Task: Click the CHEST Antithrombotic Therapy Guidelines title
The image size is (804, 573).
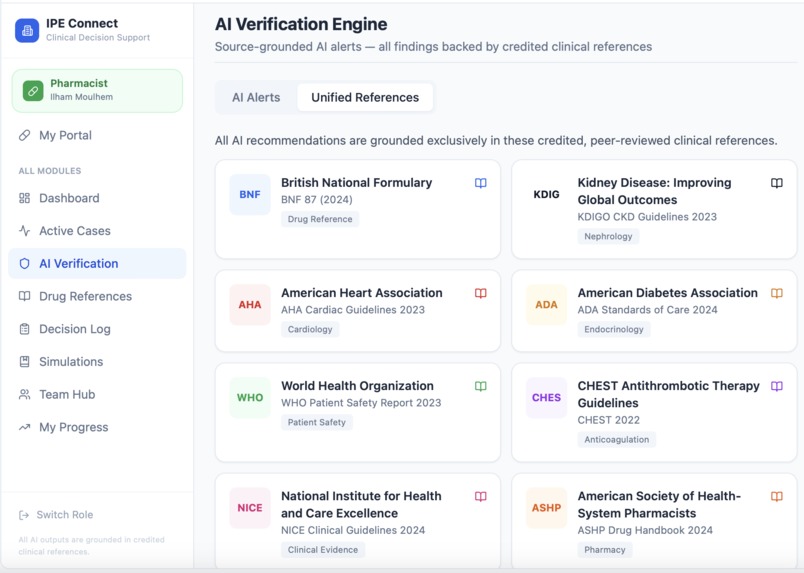Action: 669,394
